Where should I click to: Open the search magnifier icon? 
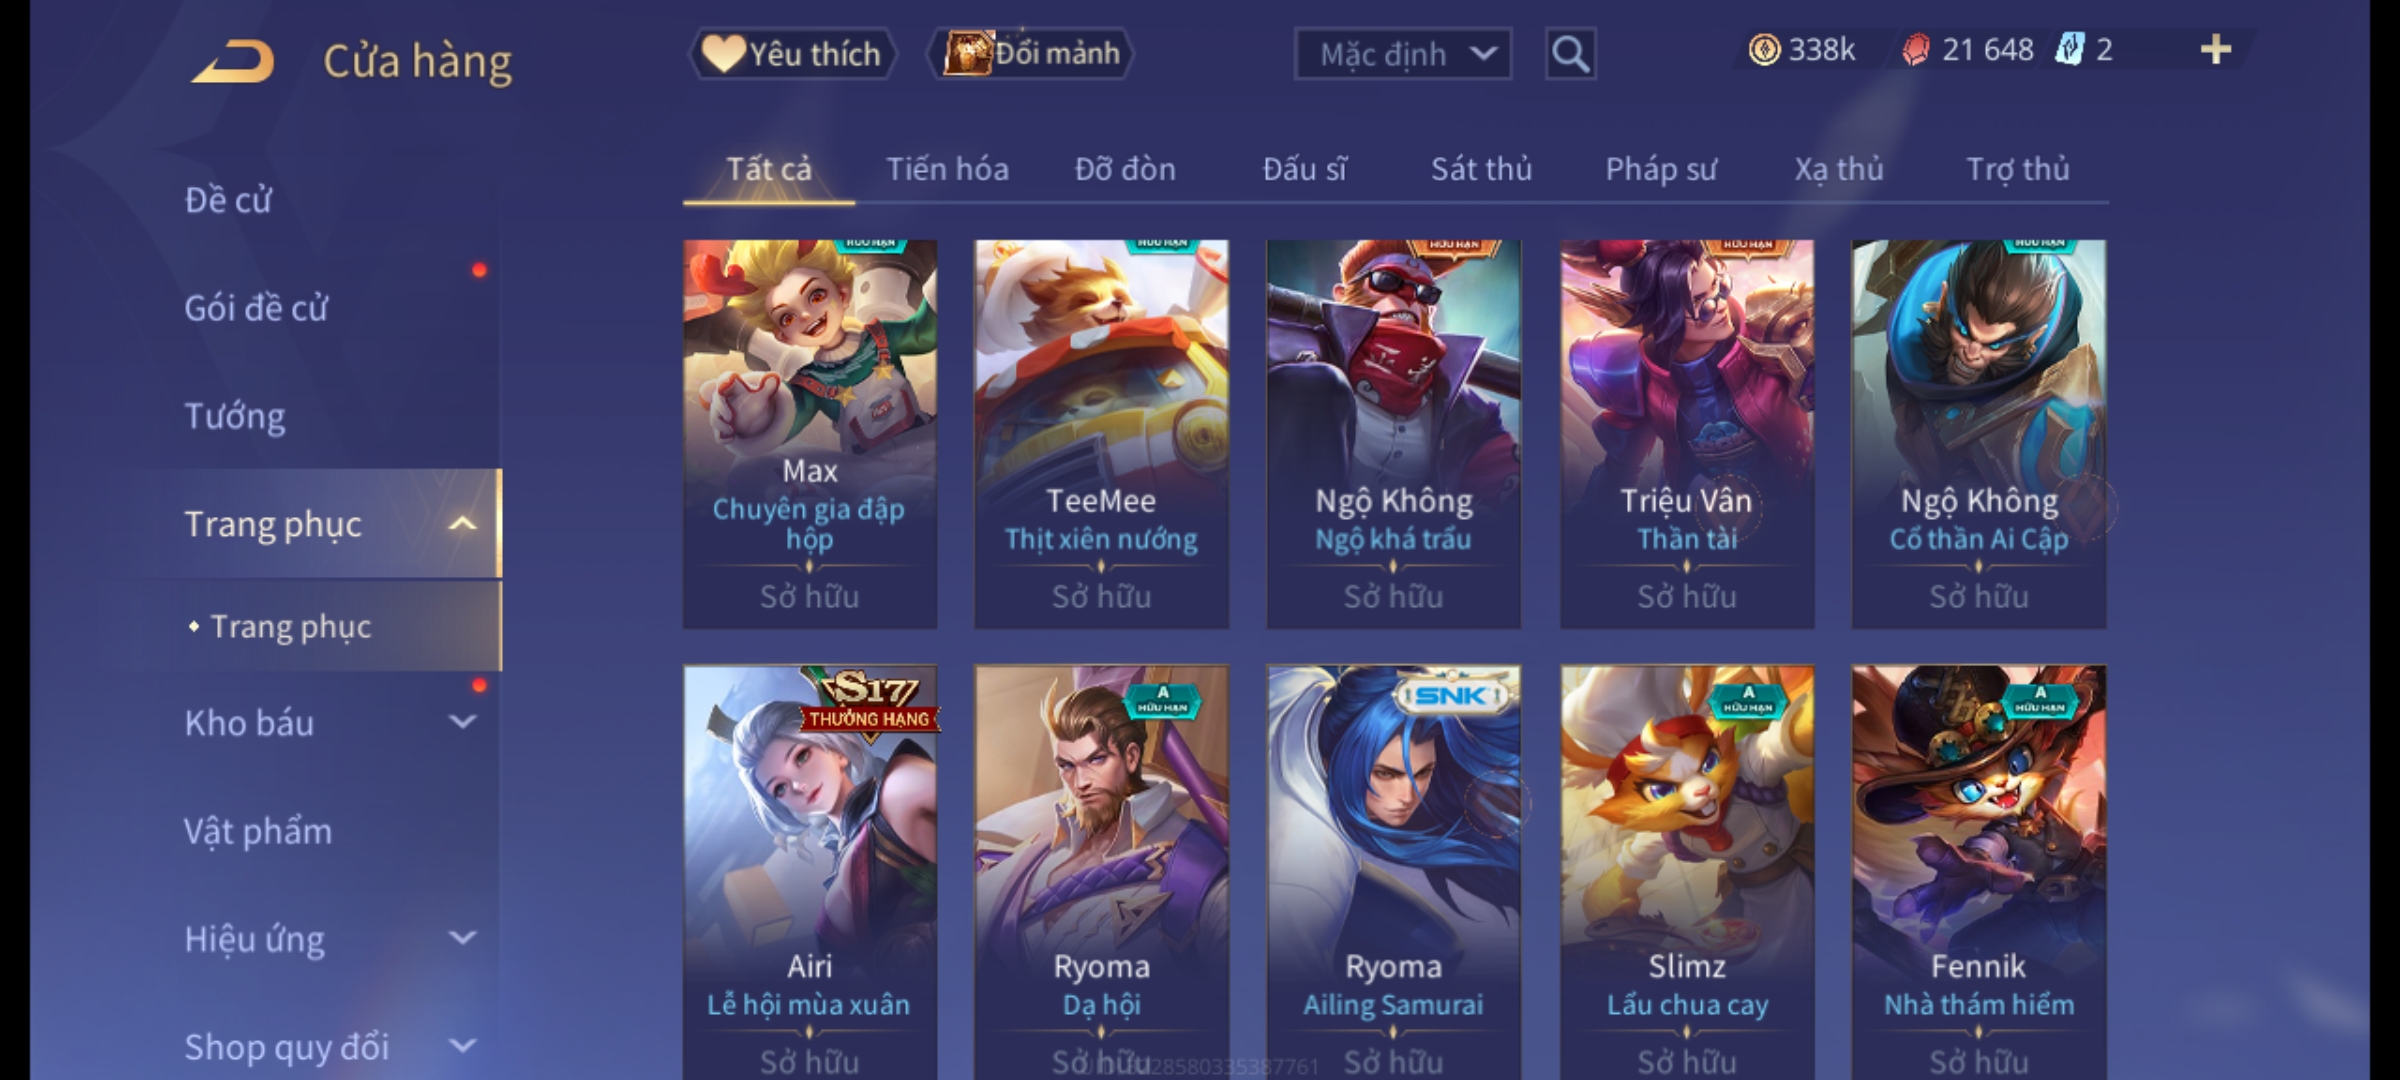1570,54
